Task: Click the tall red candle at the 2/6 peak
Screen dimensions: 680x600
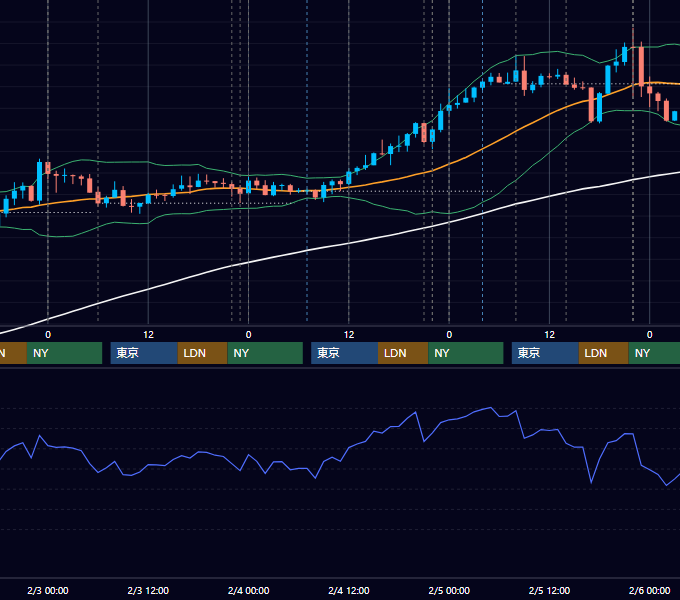Action: tap(641, 66)
